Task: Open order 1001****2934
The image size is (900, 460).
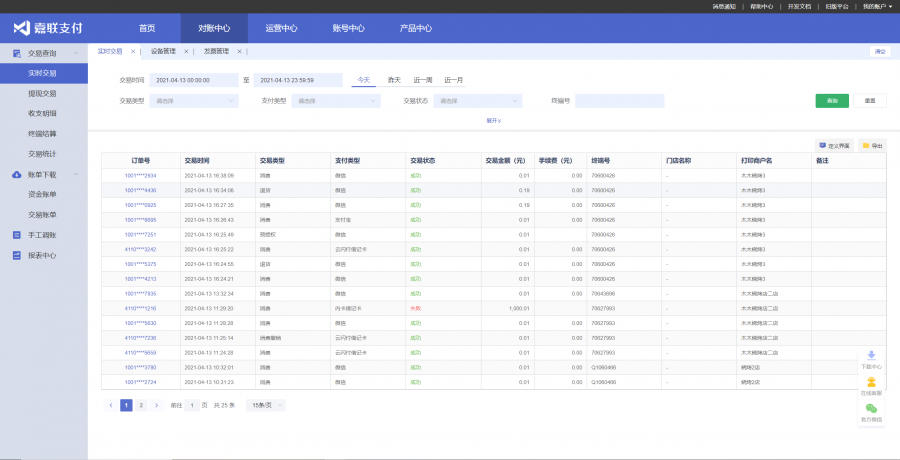Action: (x=141, y=175)
